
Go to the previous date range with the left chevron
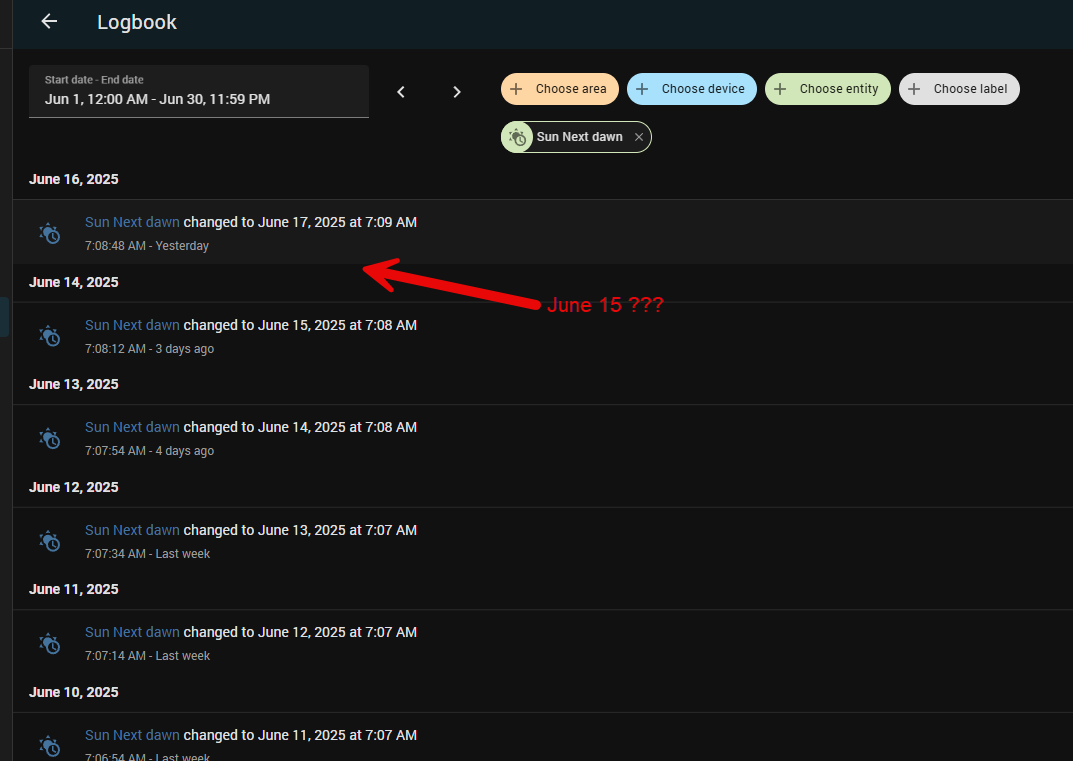(400, 91)
